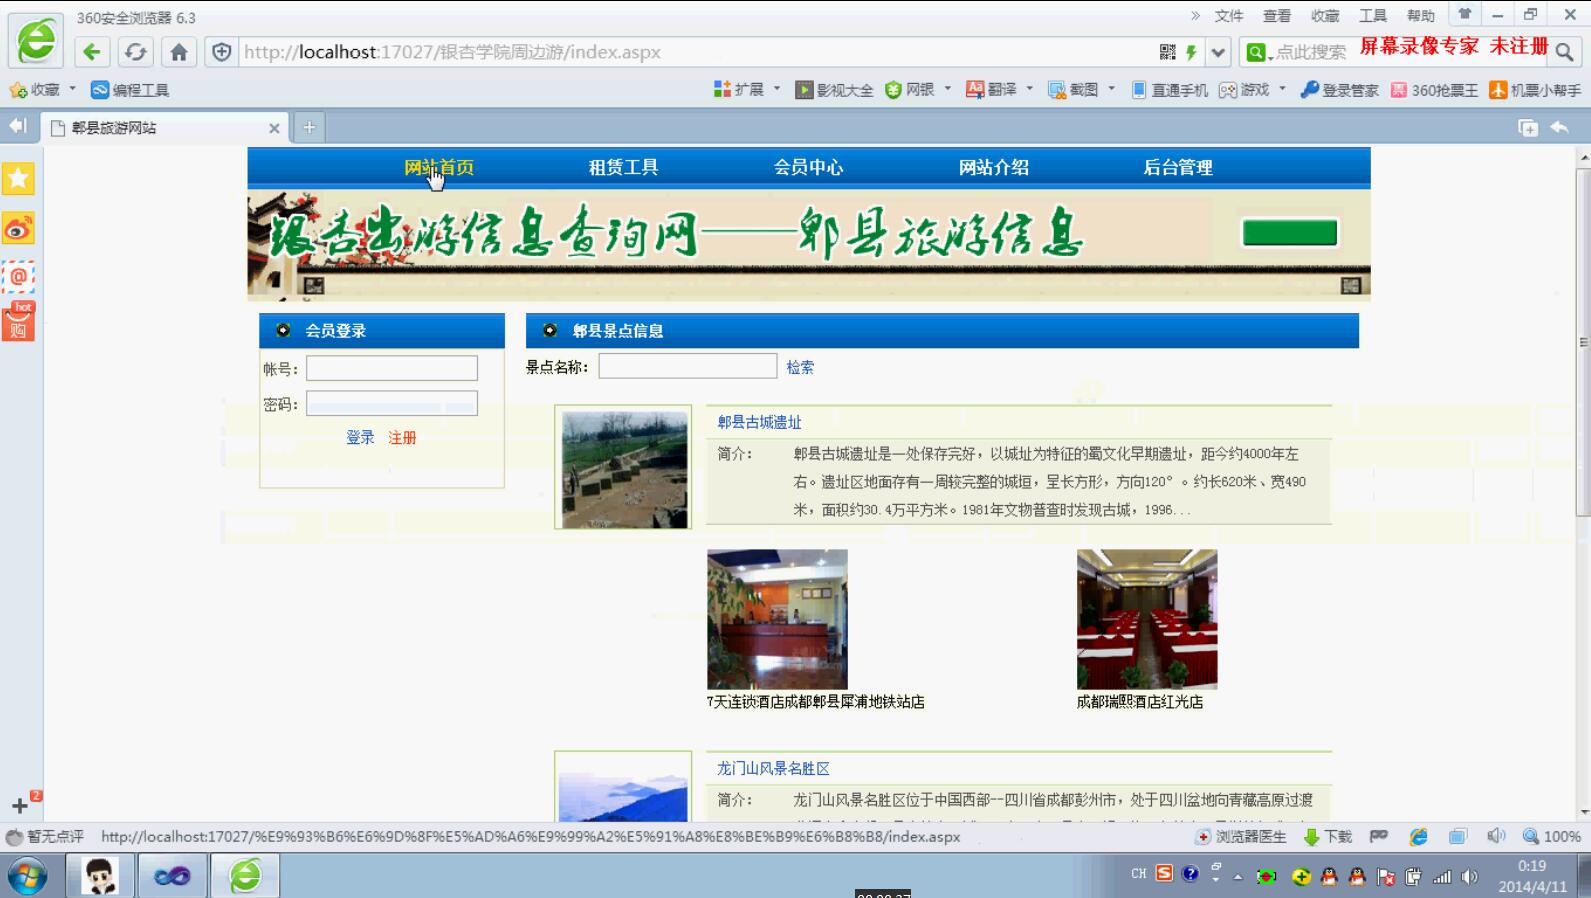1591x898 pixels.
Task: Open the 登录管家 login manager
Action: [1340, 90]
